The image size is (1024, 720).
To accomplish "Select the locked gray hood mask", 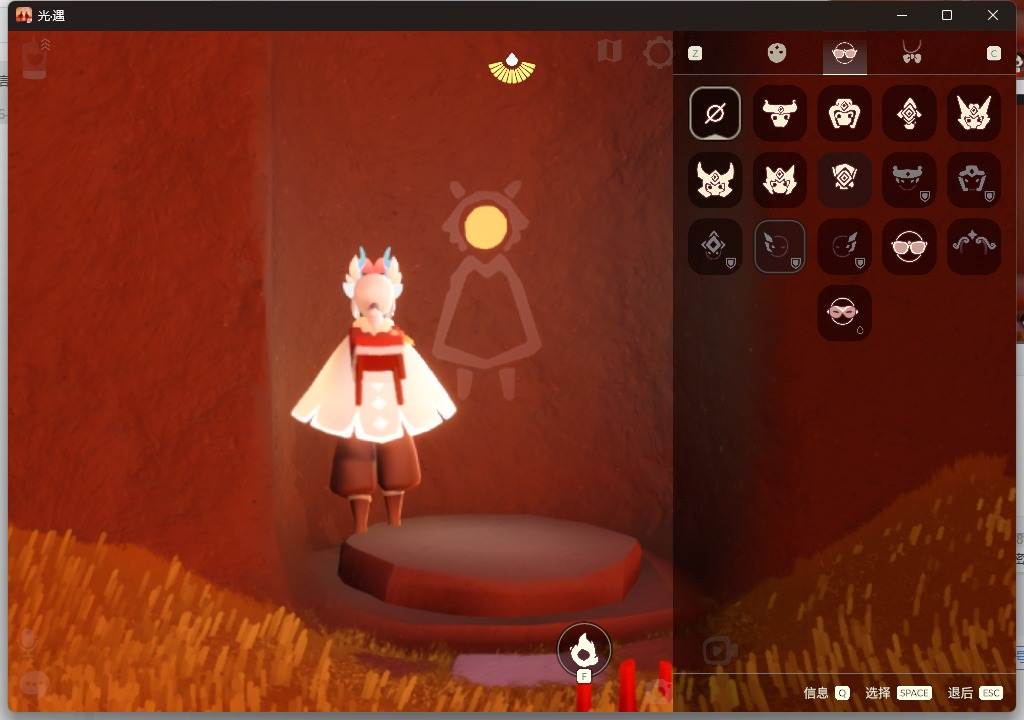I will click(974, 180).
